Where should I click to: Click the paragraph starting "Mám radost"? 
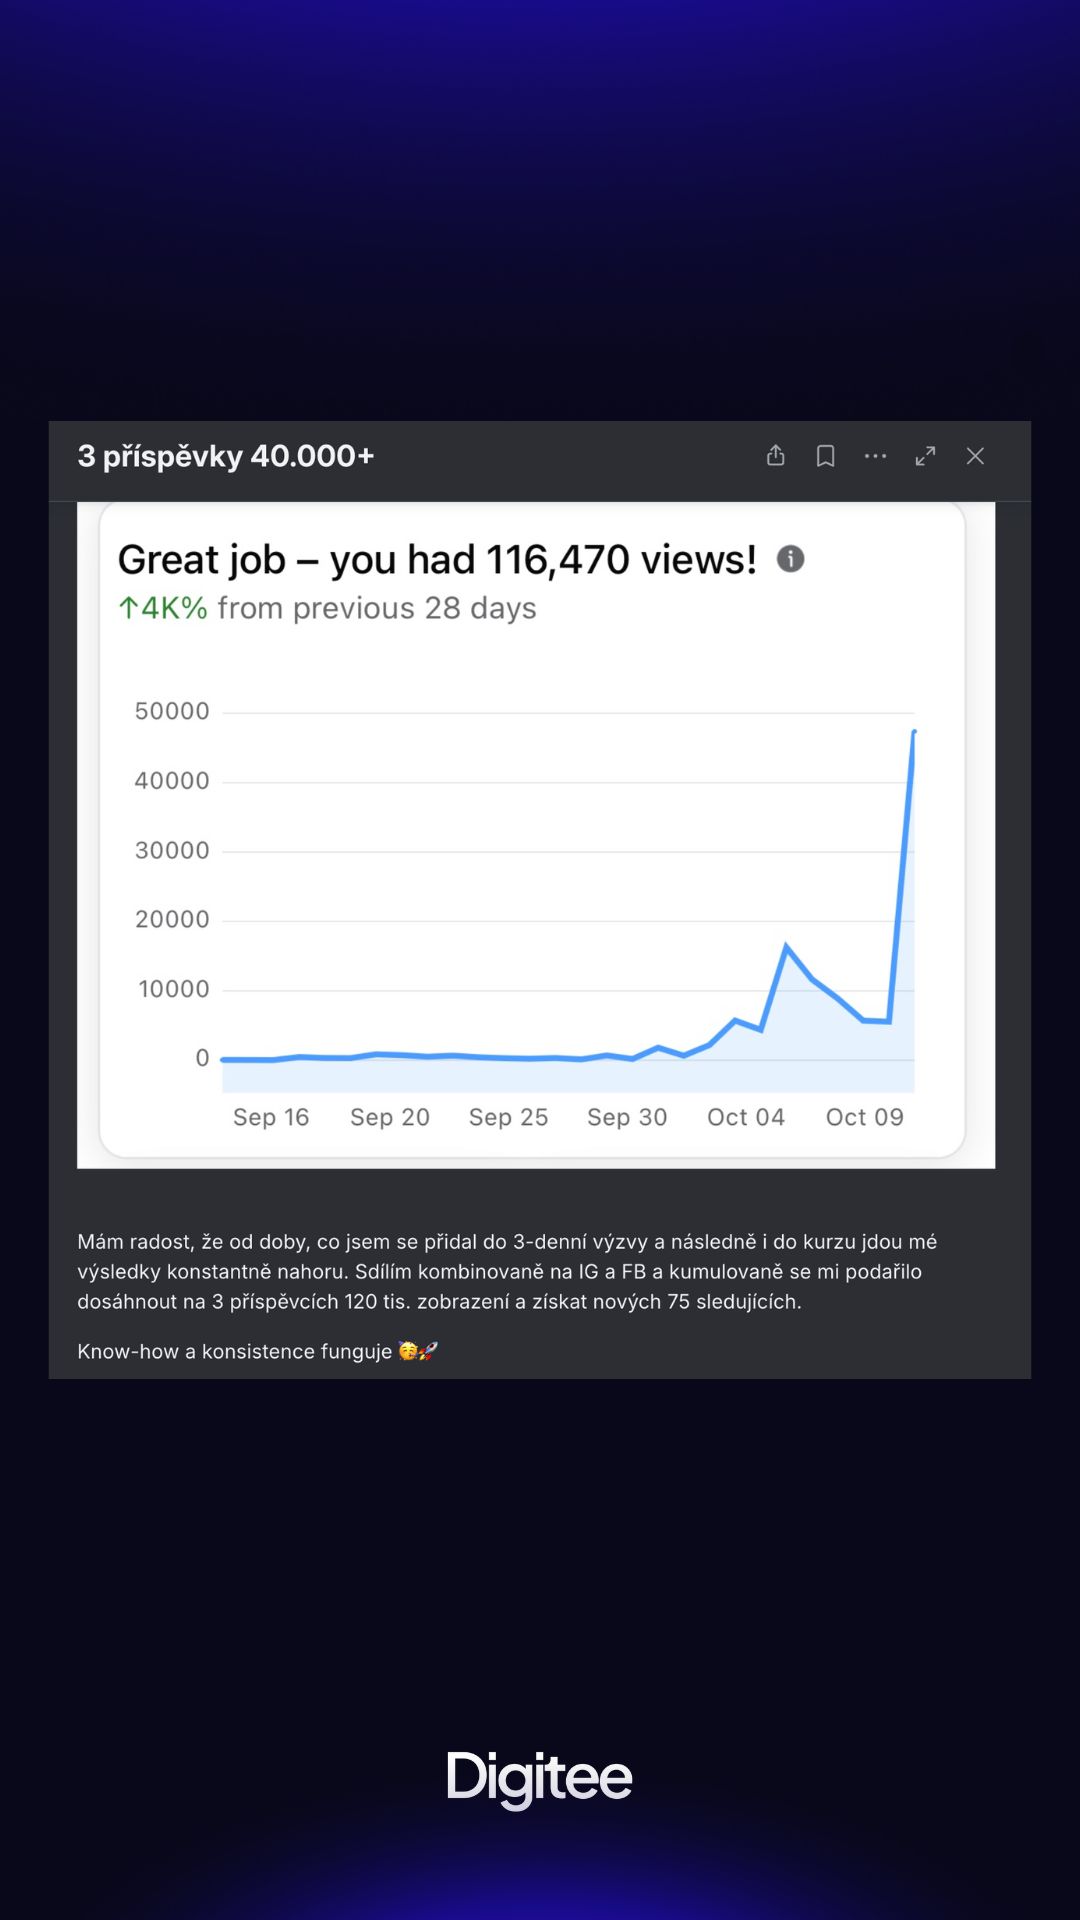click(x=507, y=1271)
